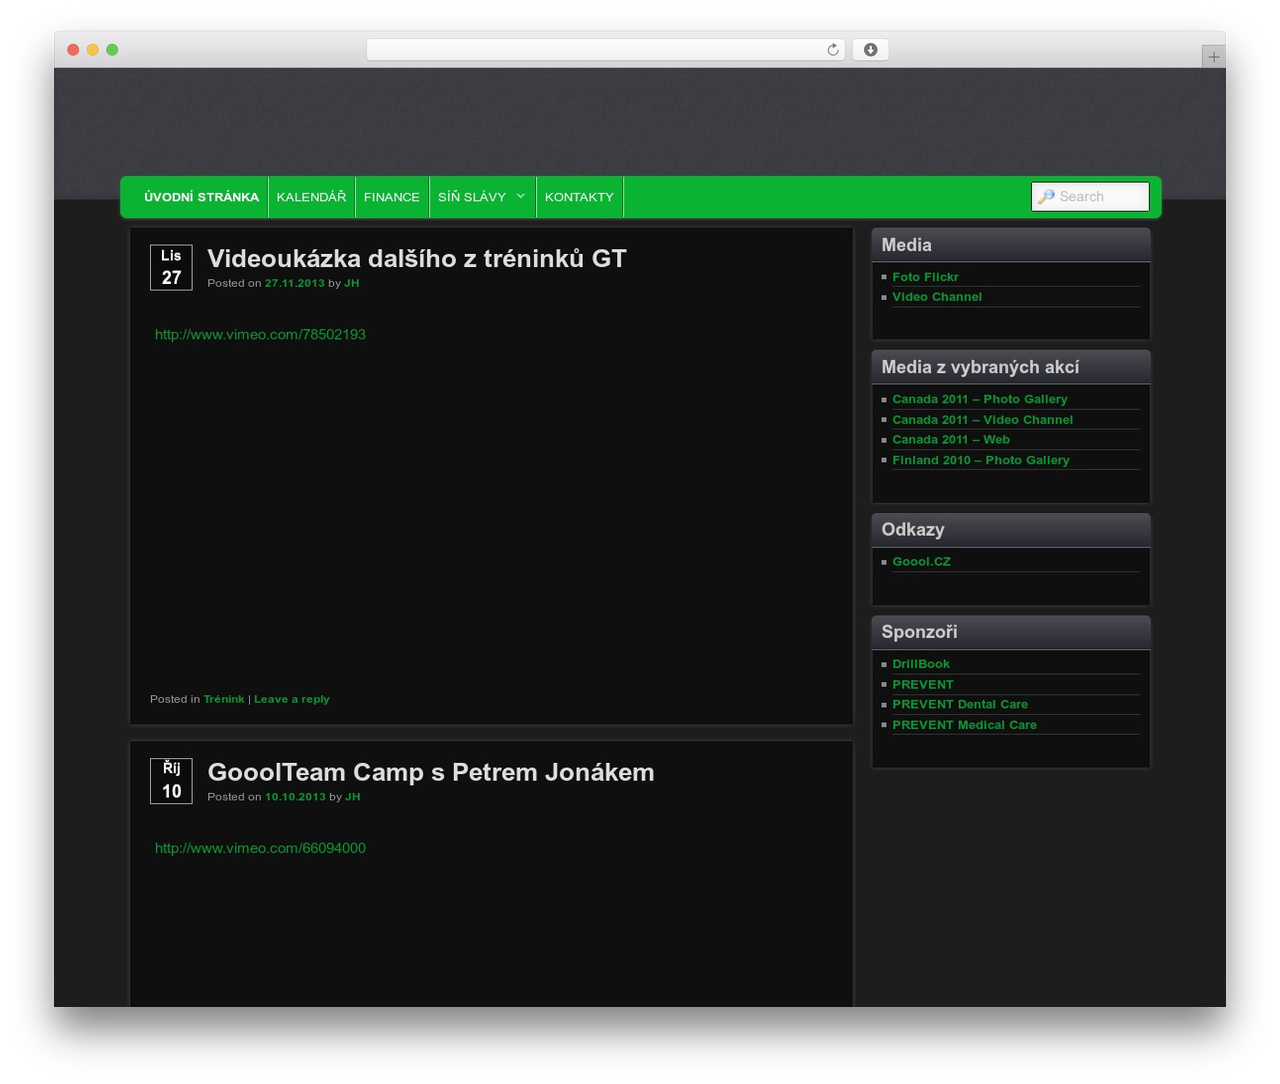Open the Foto Flickr sidebar link
Image resolution: width=1280 pixels, height=1084 pixels.
pos(925,277)
